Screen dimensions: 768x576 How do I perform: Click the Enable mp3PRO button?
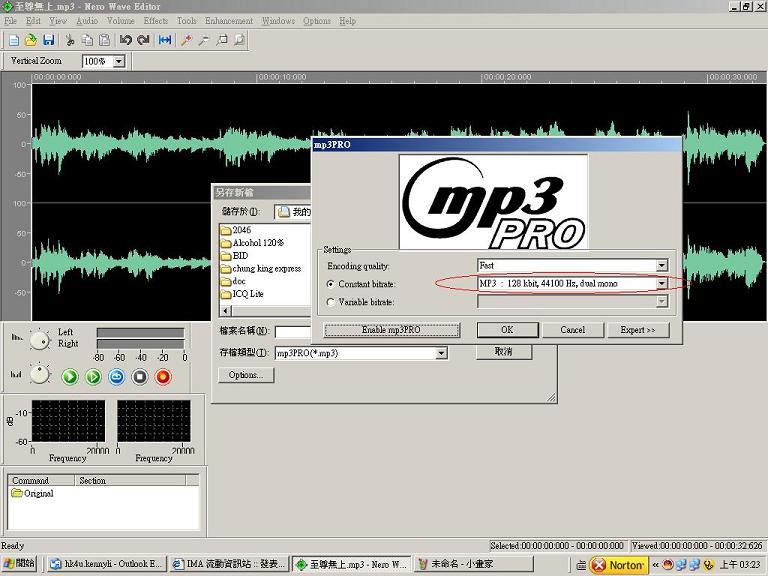[391, 330]
